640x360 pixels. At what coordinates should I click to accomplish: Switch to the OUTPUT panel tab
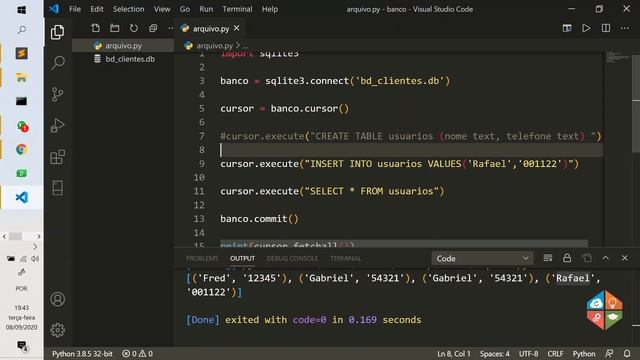coord(242,258)
